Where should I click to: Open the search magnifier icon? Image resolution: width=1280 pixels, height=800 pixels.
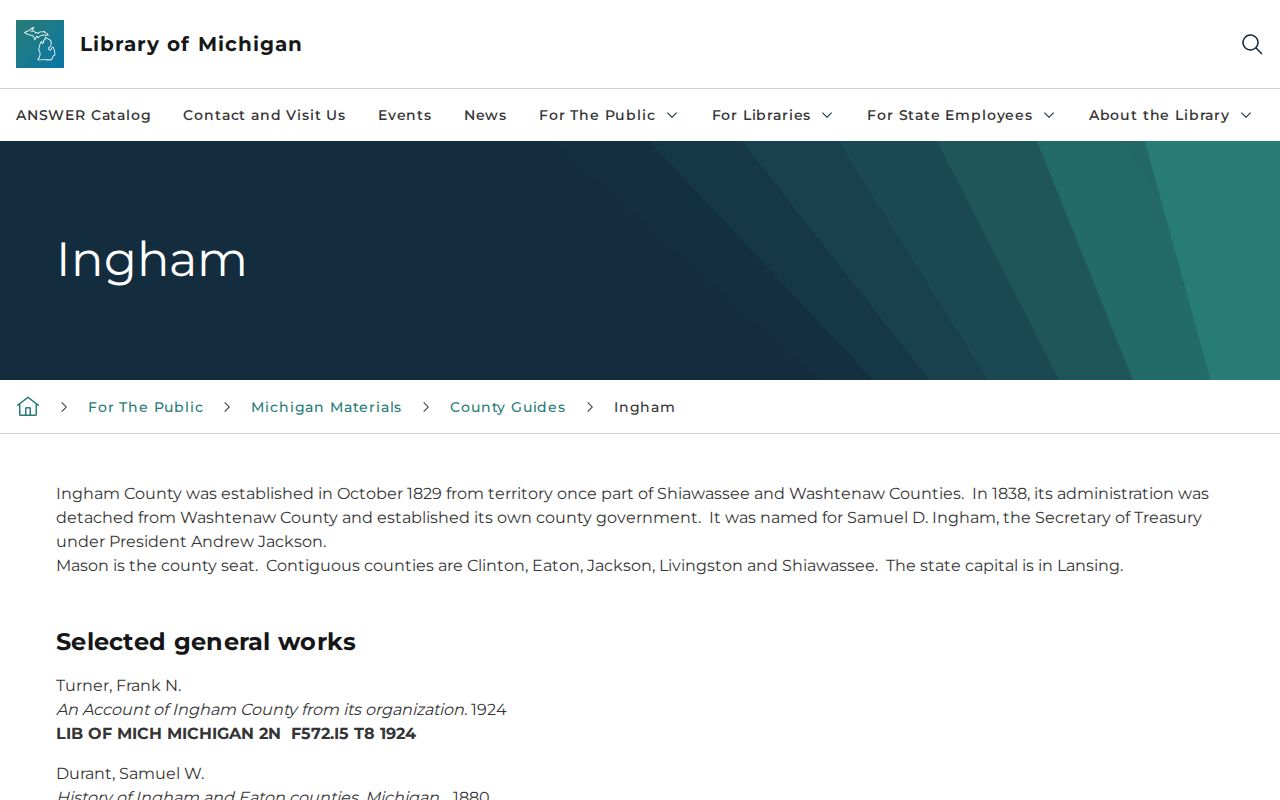[x=1252, y=44]
